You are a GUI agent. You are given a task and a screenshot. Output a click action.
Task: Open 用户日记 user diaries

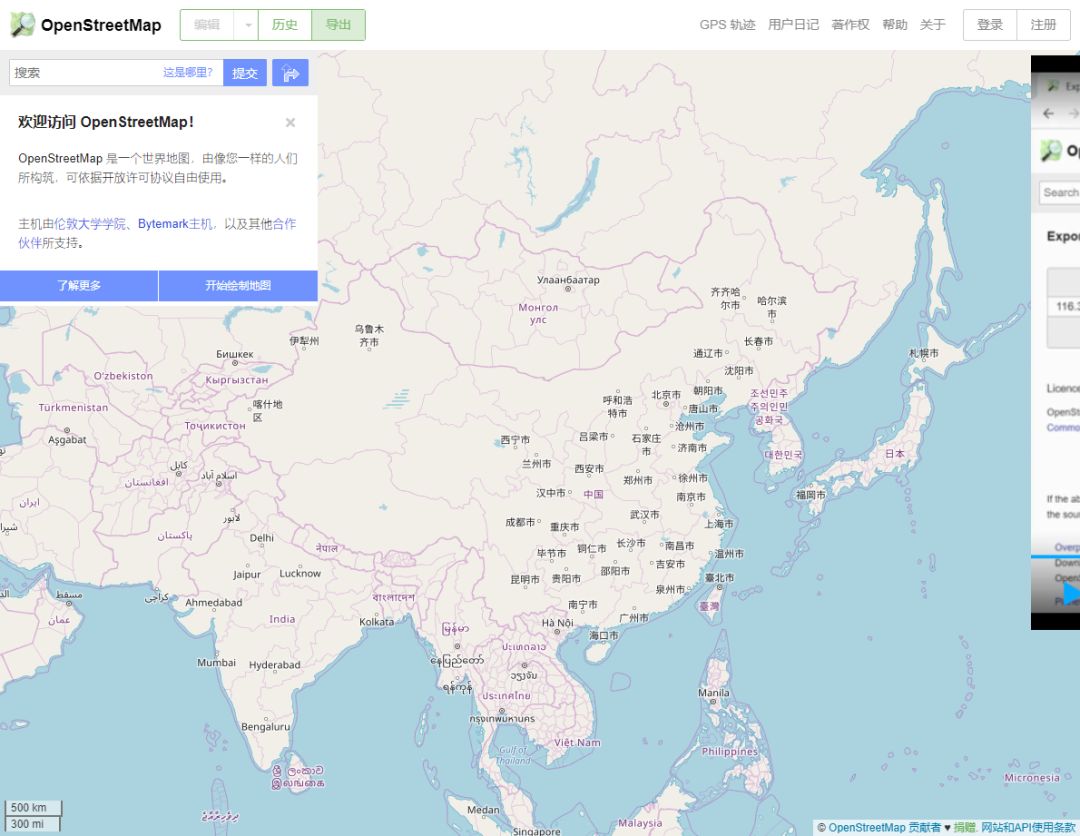[793, 25]
